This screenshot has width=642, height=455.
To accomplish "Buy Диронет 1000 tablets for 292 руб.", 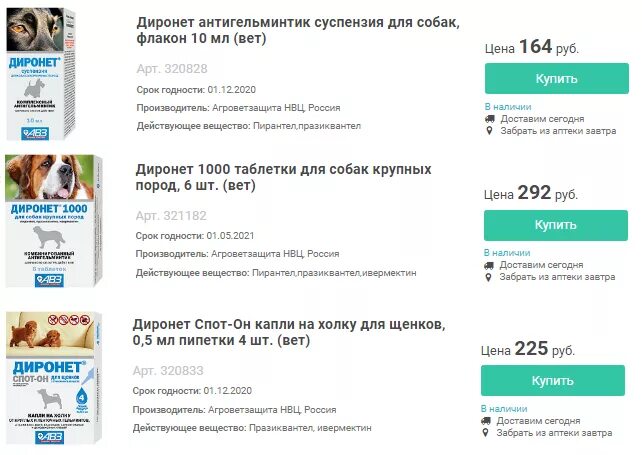I will [555, 226].
